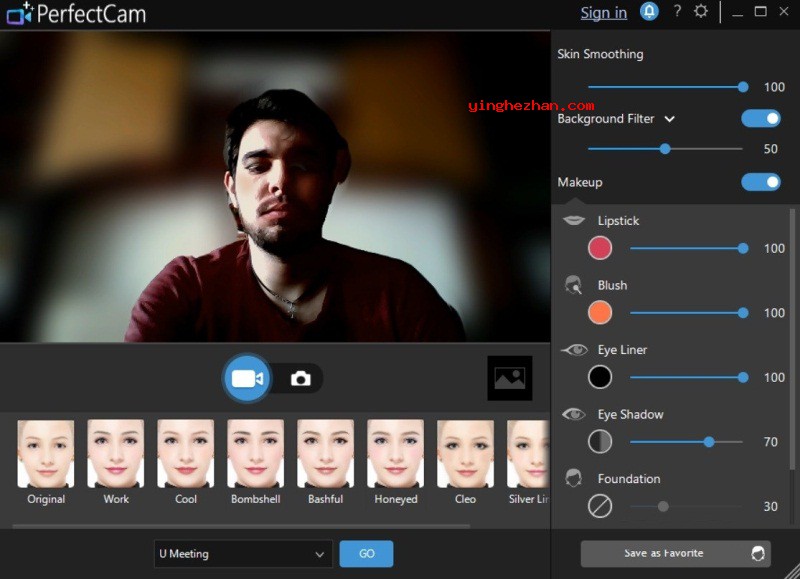The height and width of the screenshot is (579, 800).
Task: Click the Foundation value 30
Action: click(770, 507)
